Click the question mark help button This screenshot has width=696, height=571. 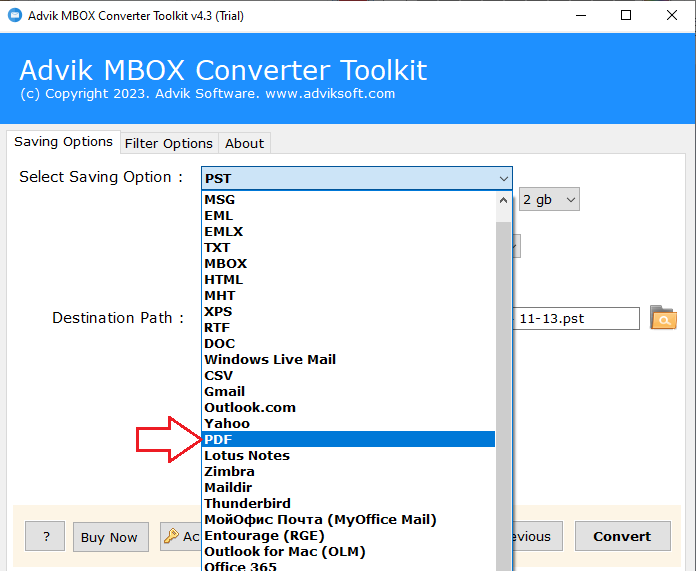tap(45, 536)
